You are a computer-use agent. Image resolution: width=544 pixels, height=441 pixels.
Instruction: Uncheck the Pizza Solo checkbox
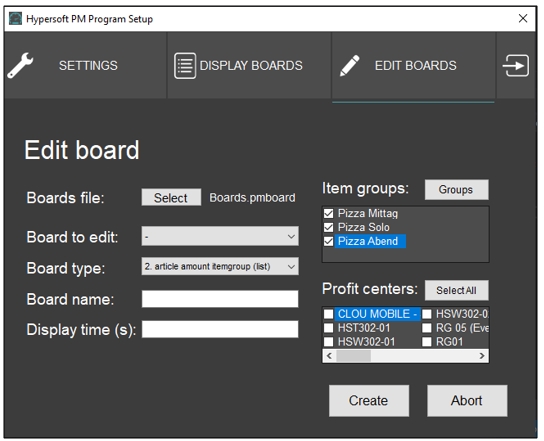328,227
